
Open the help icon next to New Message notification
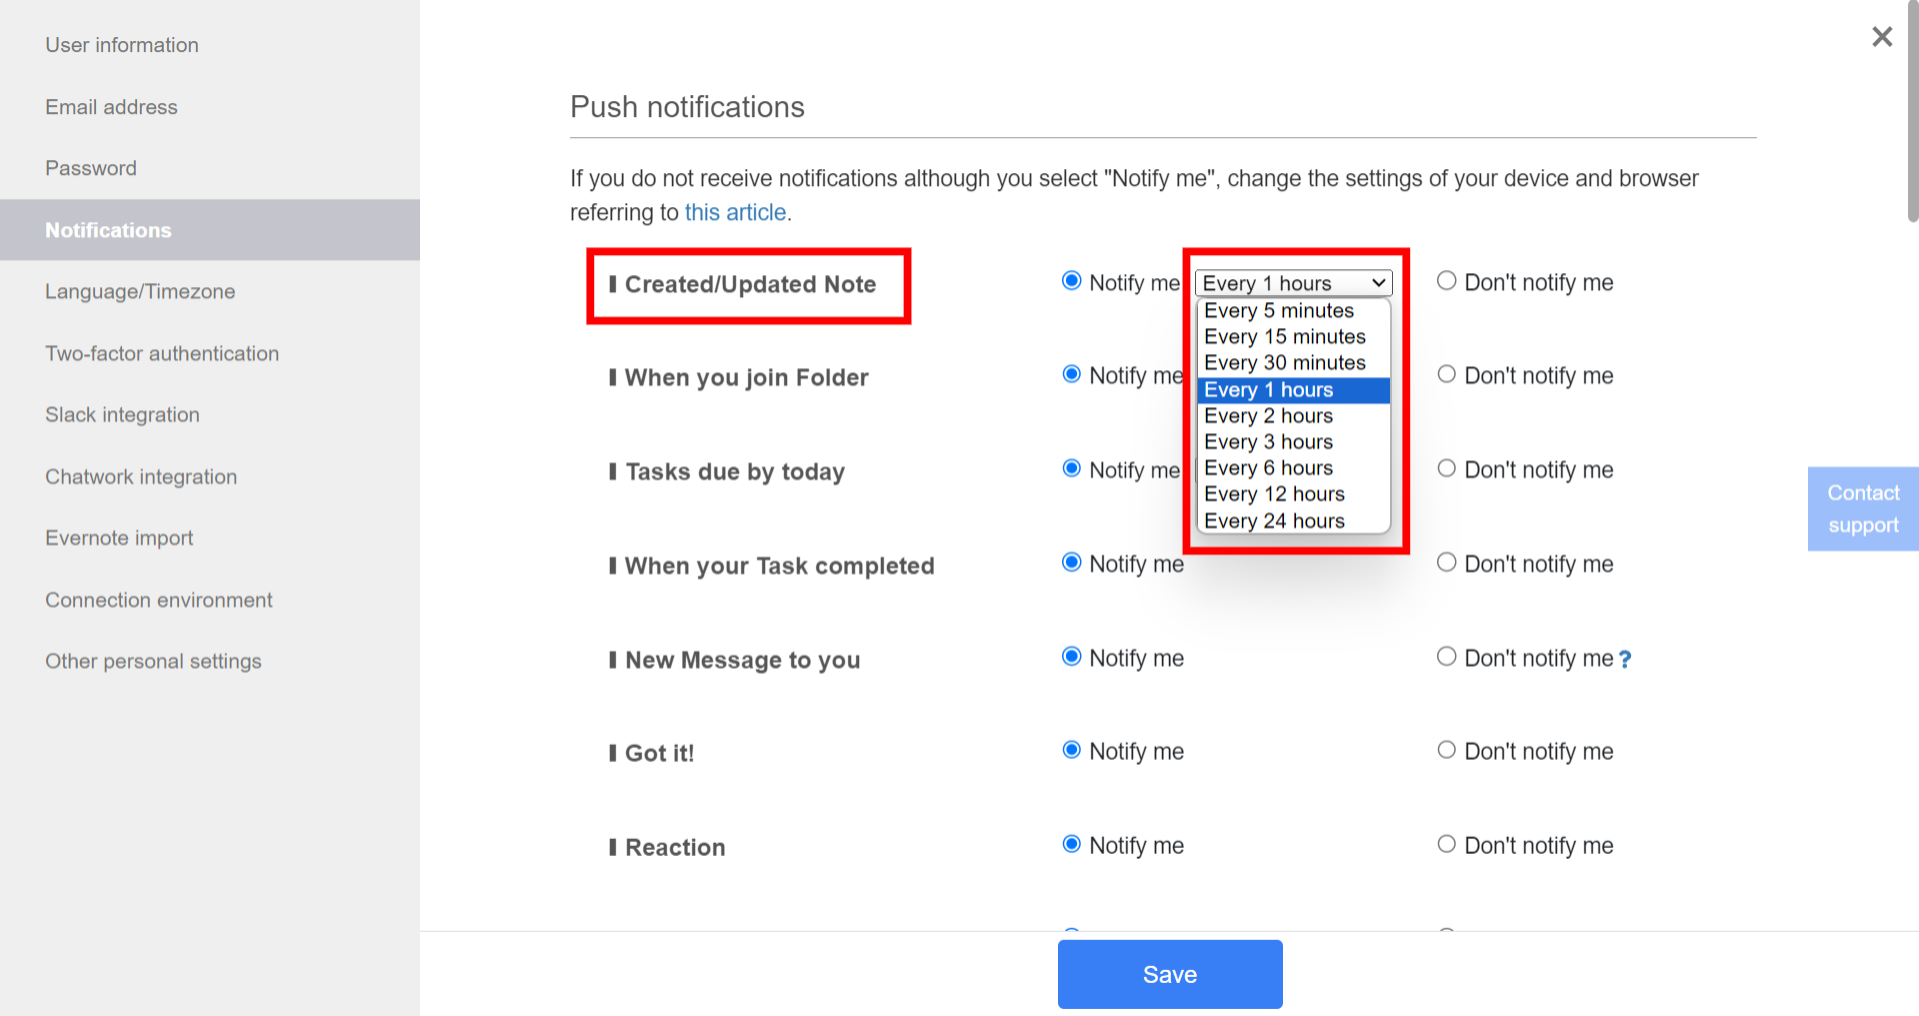[1625, 659]
